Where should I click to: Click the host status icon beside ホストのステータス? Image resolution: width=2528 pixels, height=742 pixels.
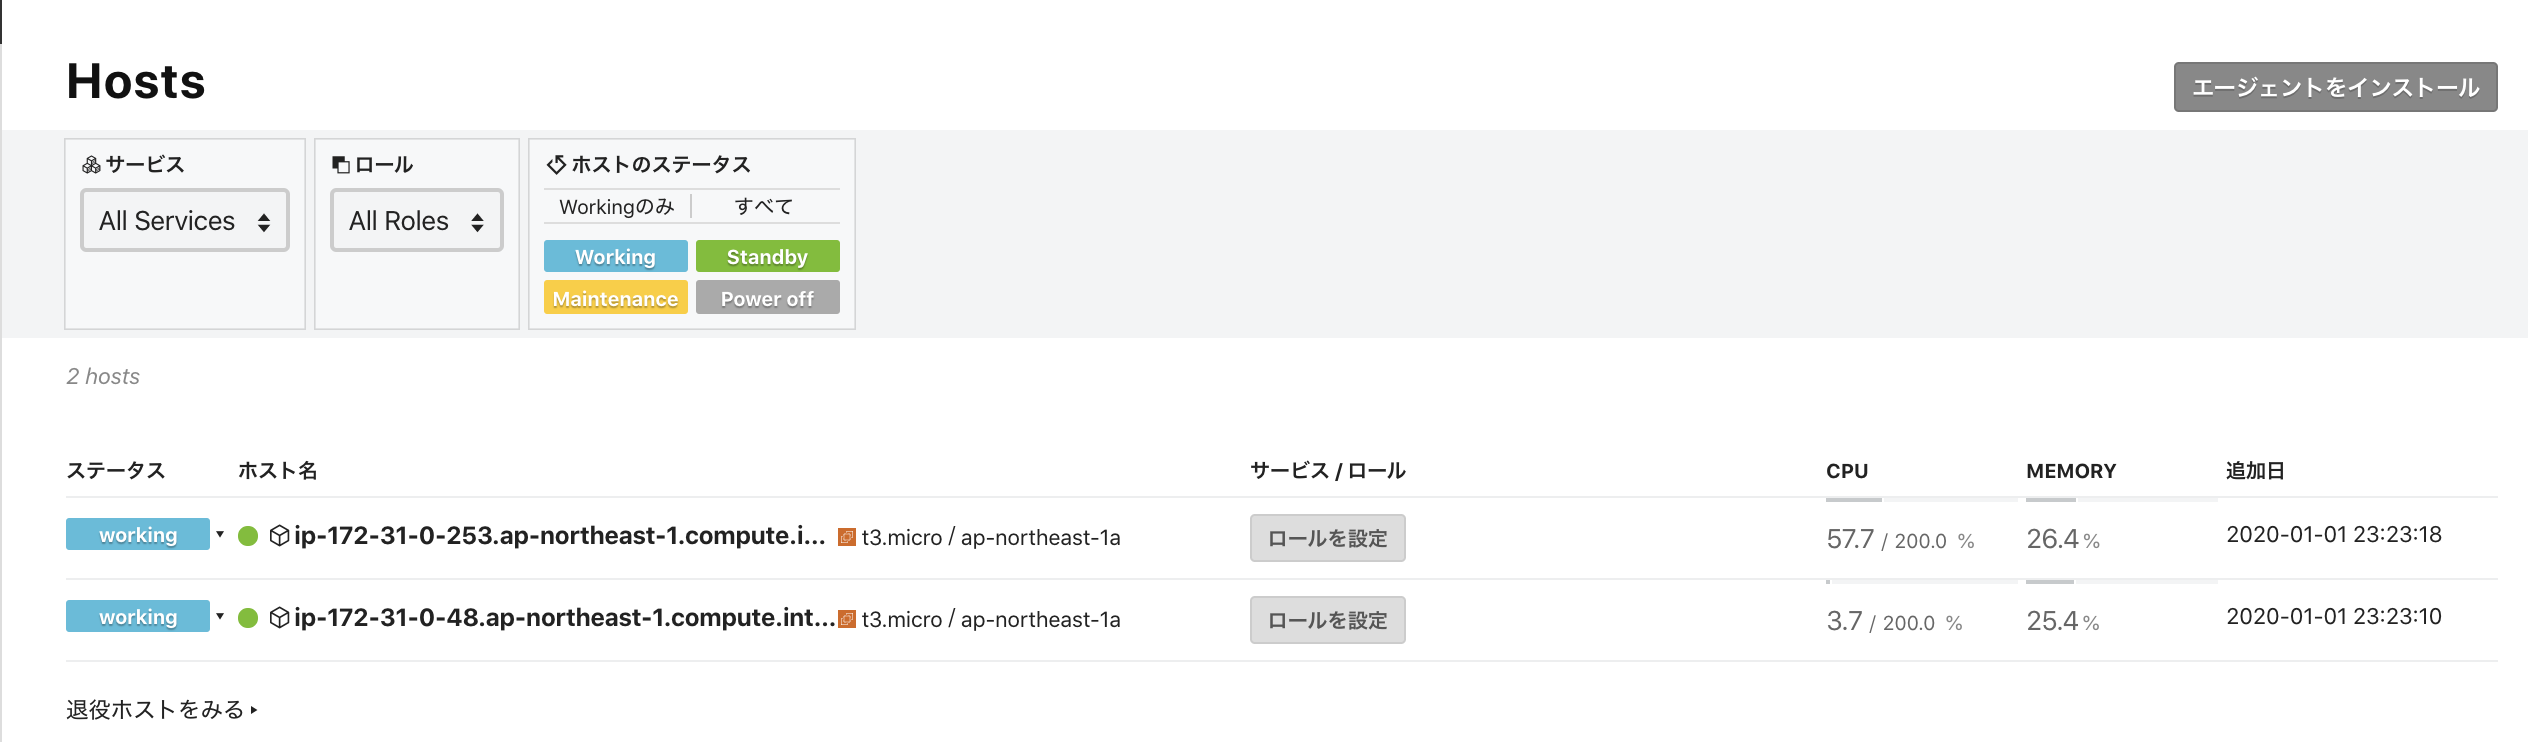tap(556, 165)
